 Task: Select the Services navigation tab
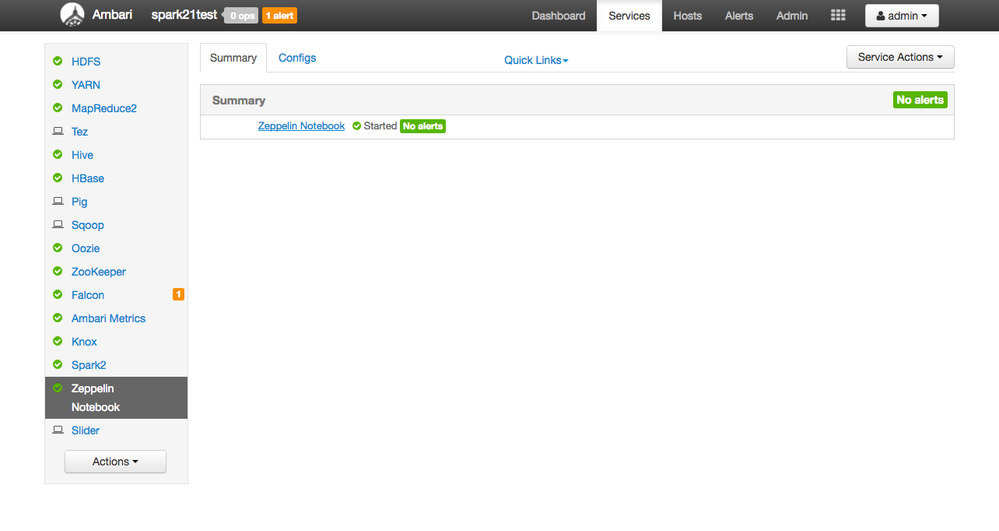pos(629,15)
